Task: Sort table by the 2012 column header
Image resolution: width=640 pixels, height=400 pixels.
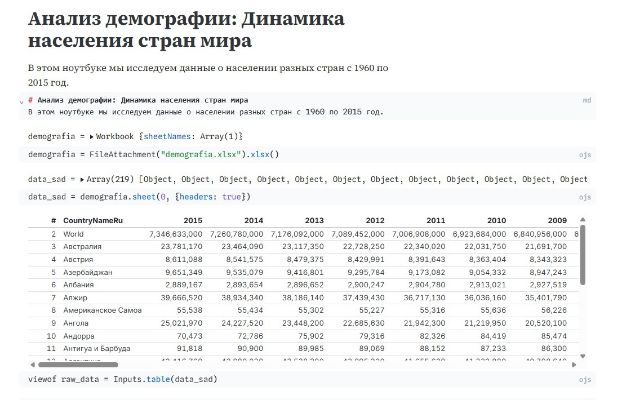Action: [375, 220]
